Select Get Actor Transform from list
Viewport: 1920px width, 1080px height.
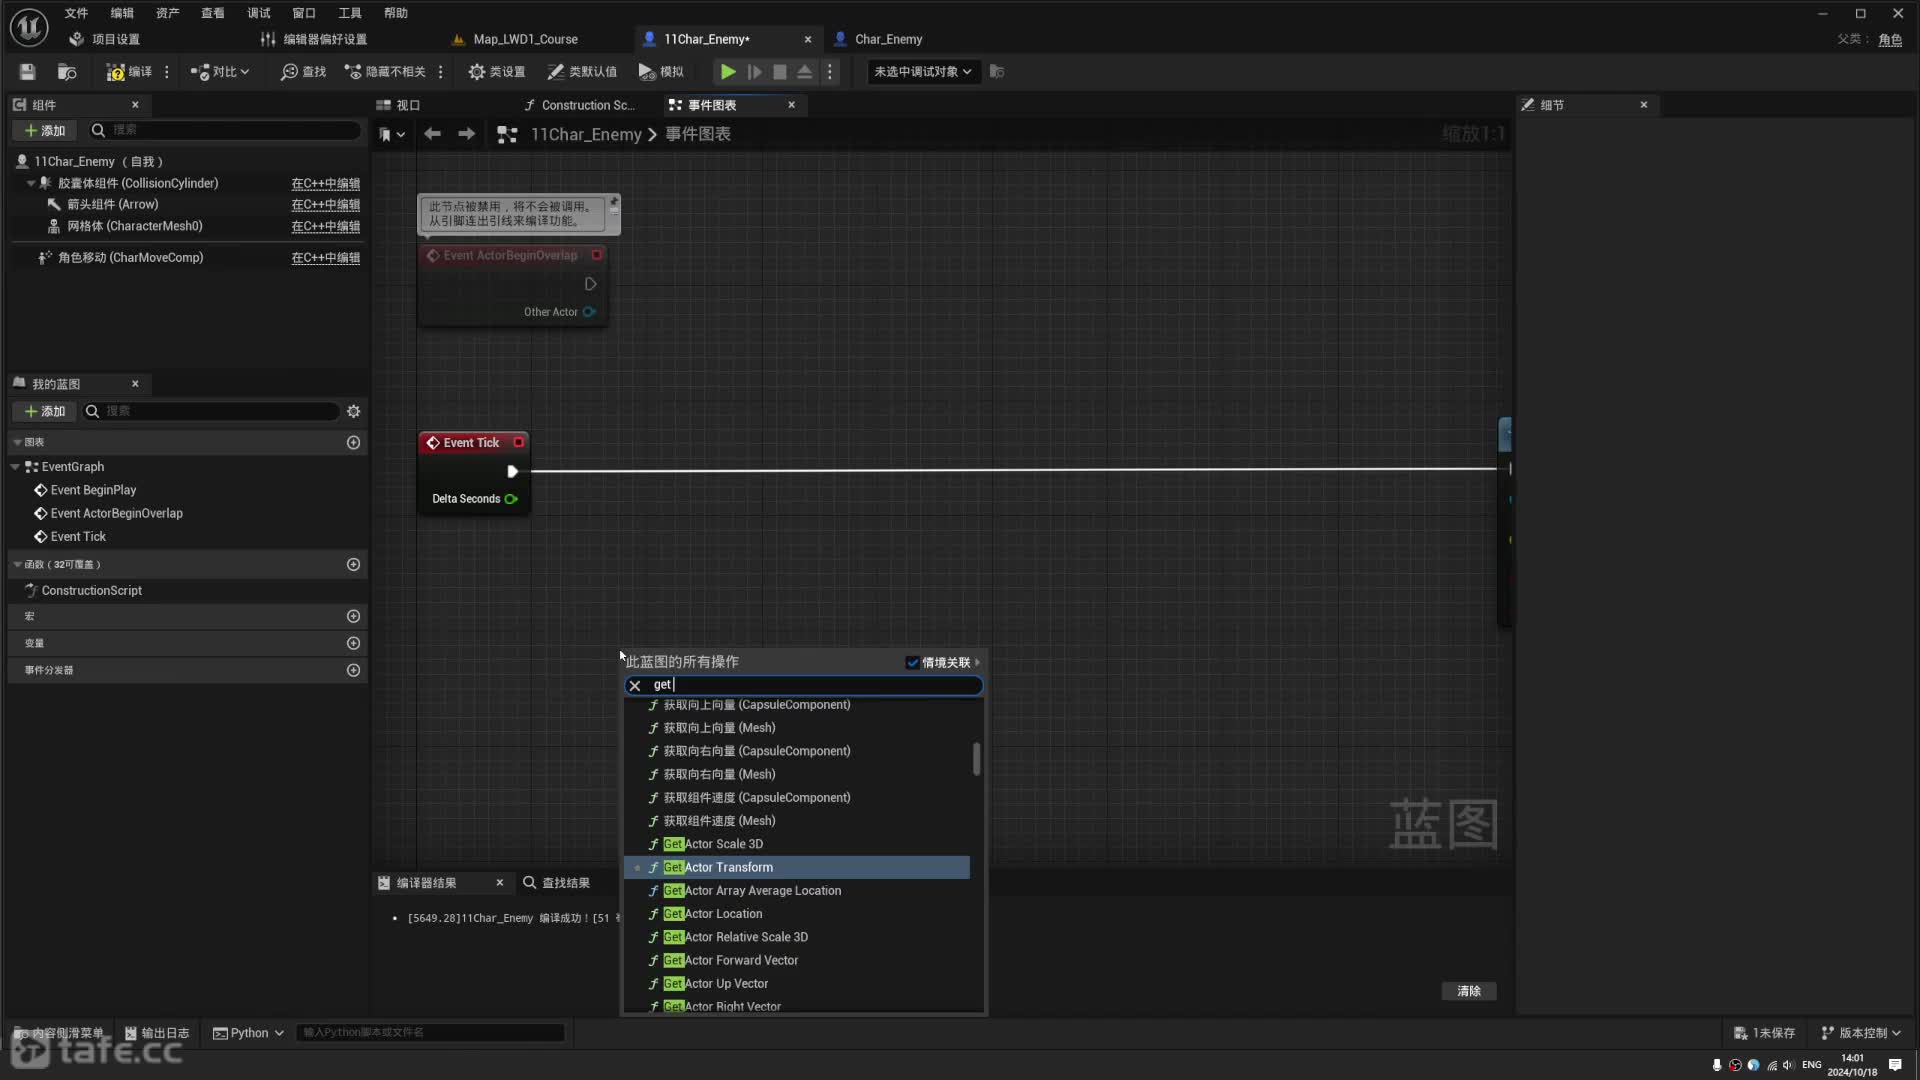tap(797, 867)
